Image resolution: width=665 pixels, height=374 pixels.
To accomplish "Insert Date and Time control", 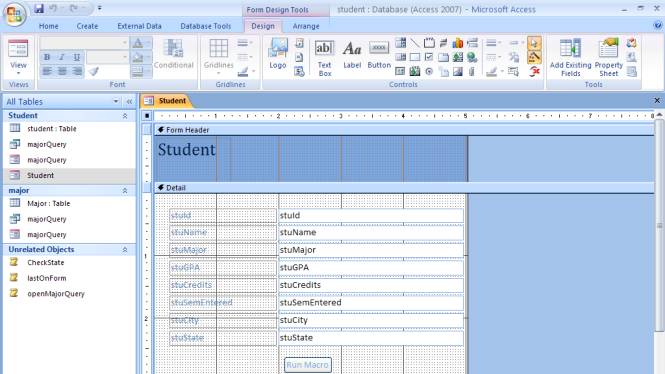I will [299, 71].
